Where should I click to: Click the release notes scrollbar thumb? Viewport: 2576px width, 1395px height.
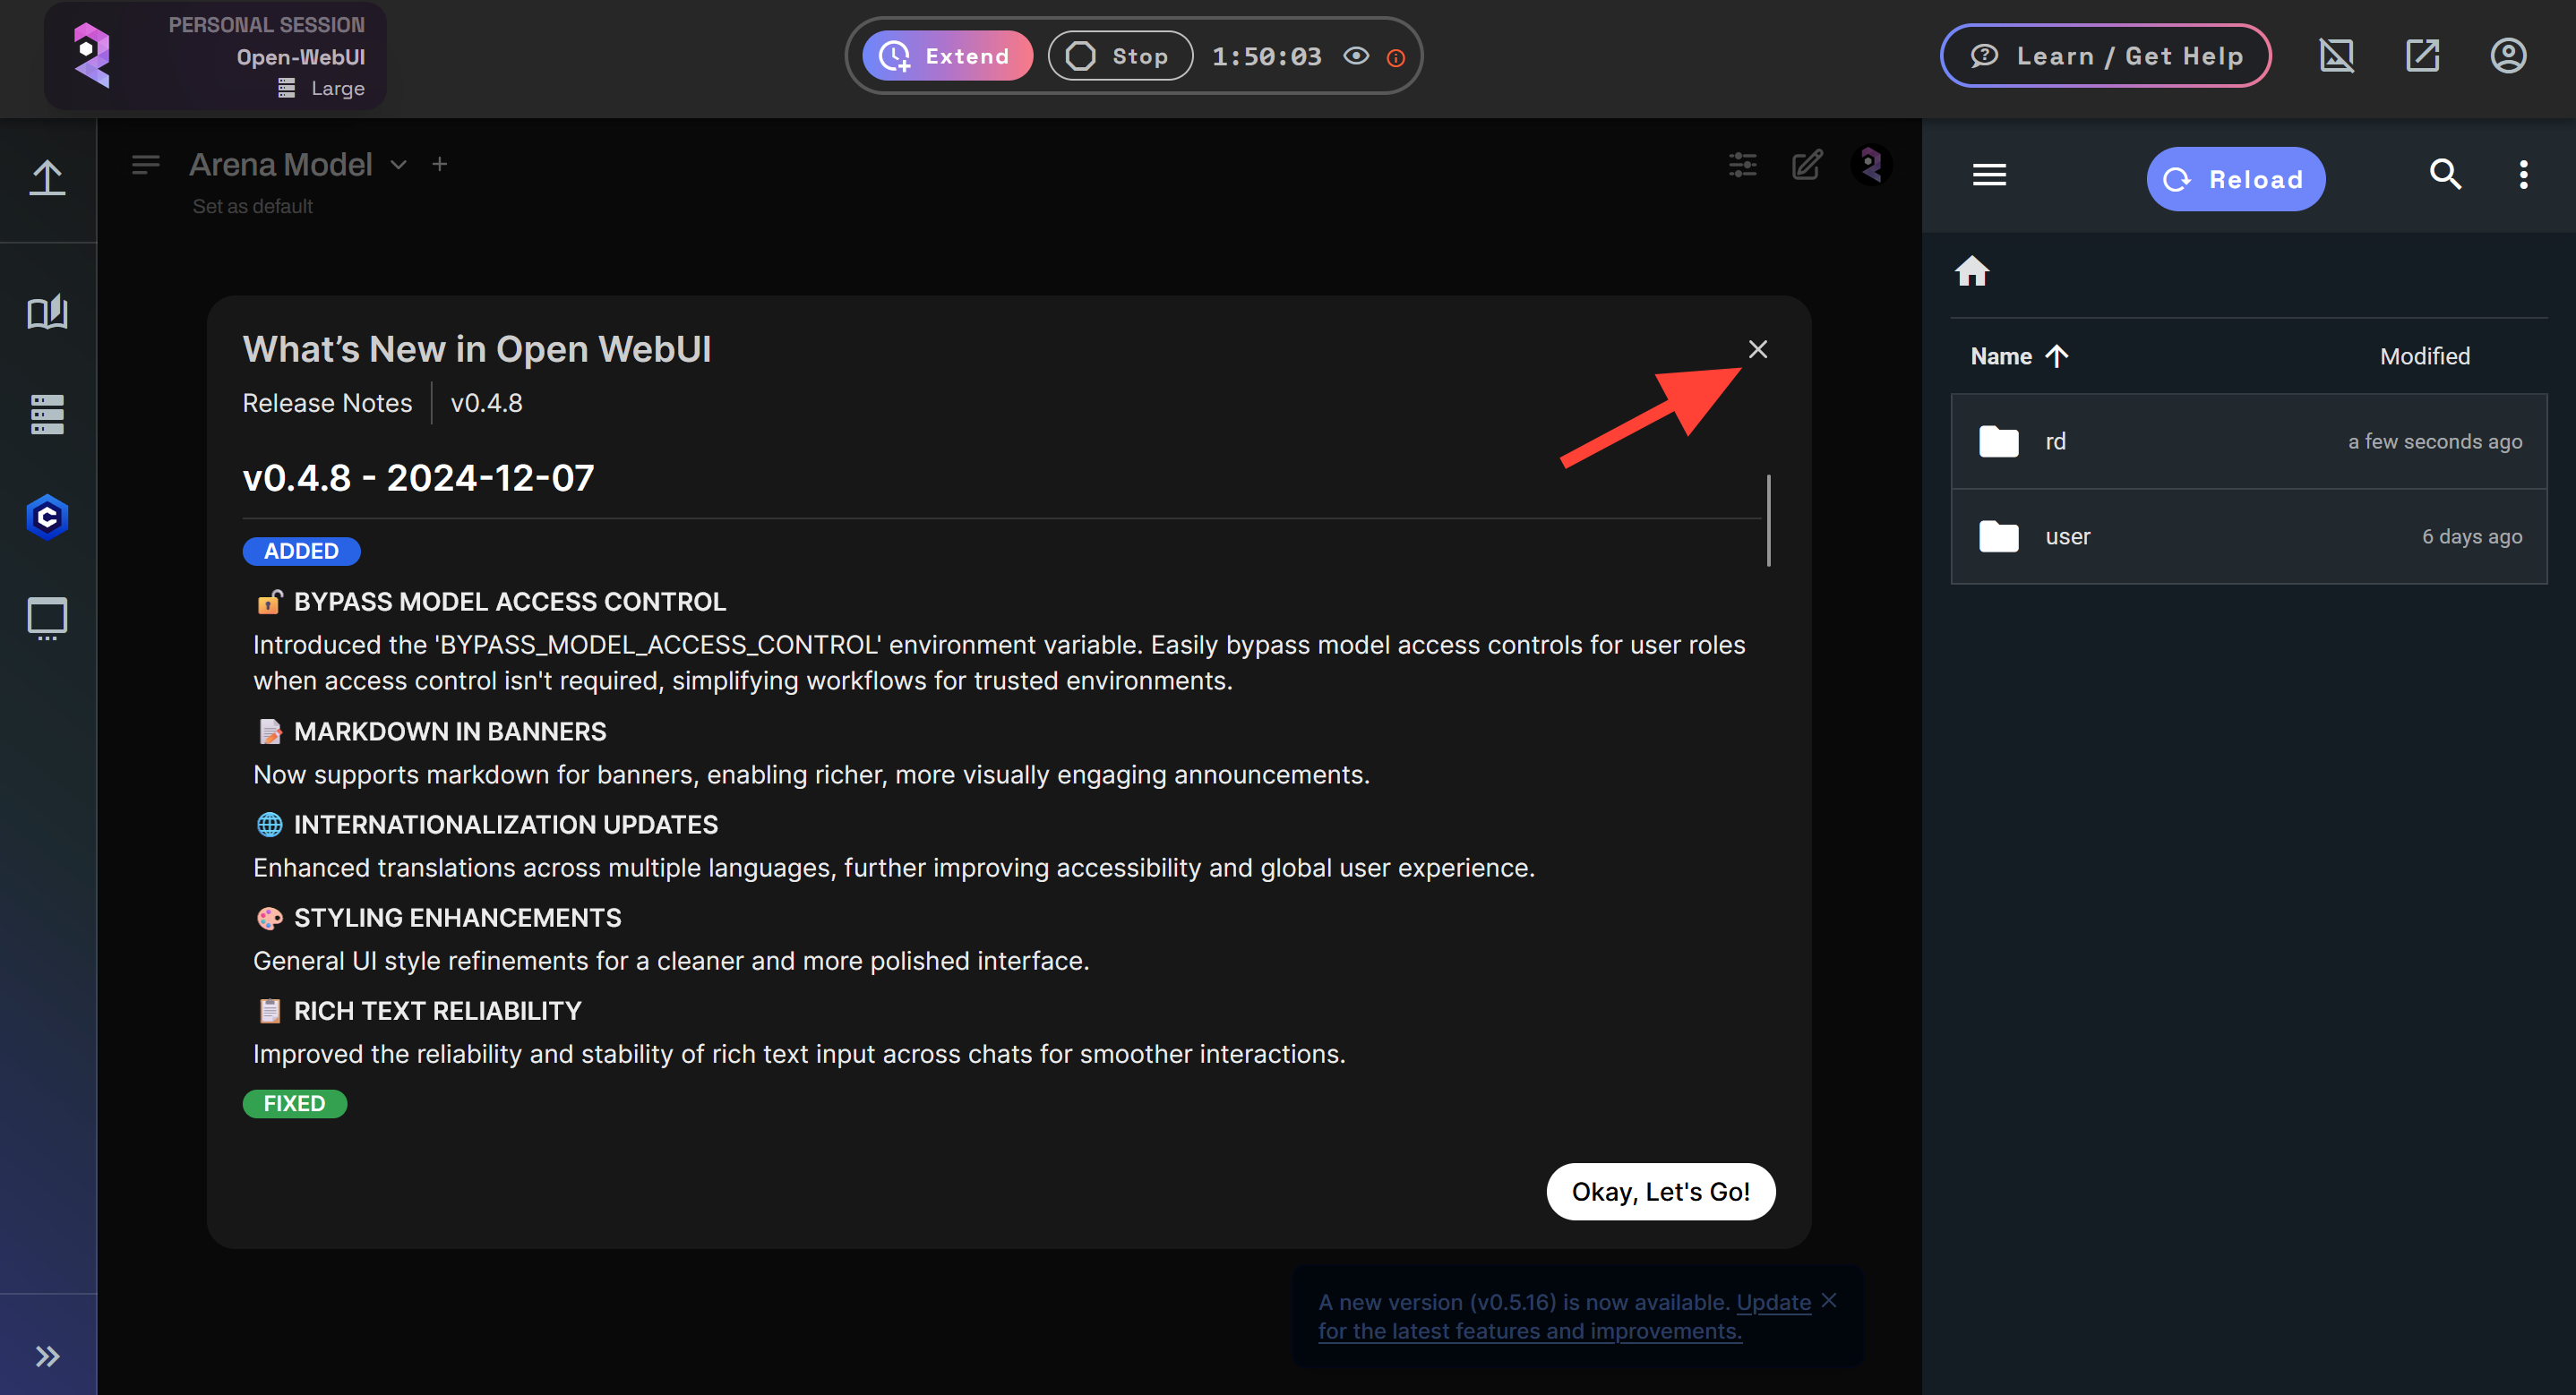click(x=1769, y=520)
